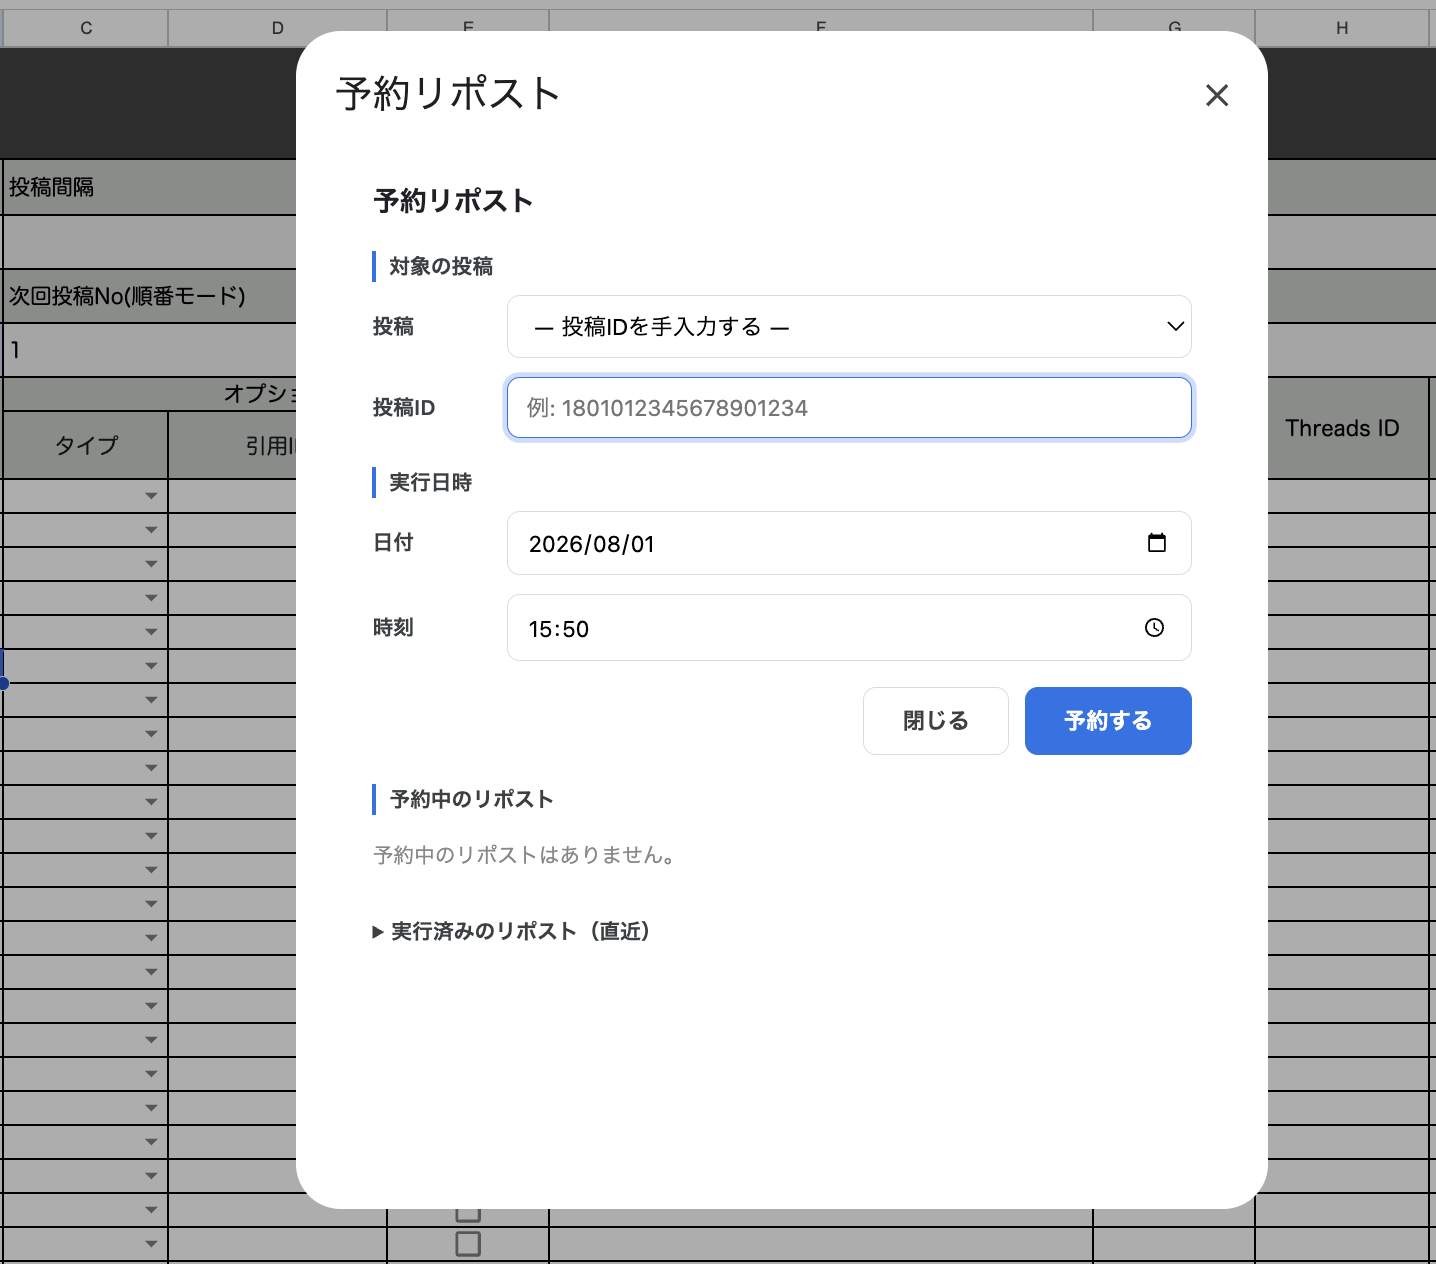This screenshot has width=1436, height=1264.
Task: Focus the 投稿ID input field
Action: point(849,408)
